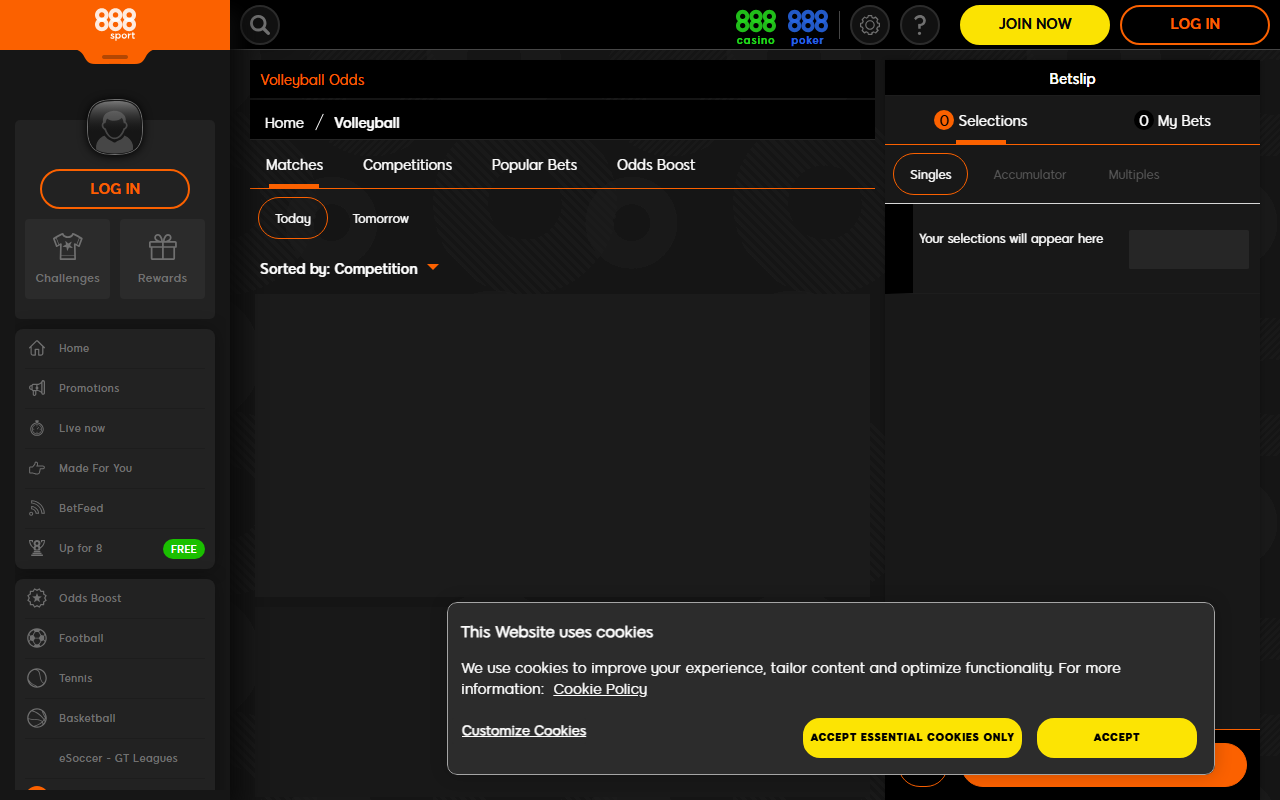
Task: Open help via the question mark icon
Action: (x=920, y=25)
